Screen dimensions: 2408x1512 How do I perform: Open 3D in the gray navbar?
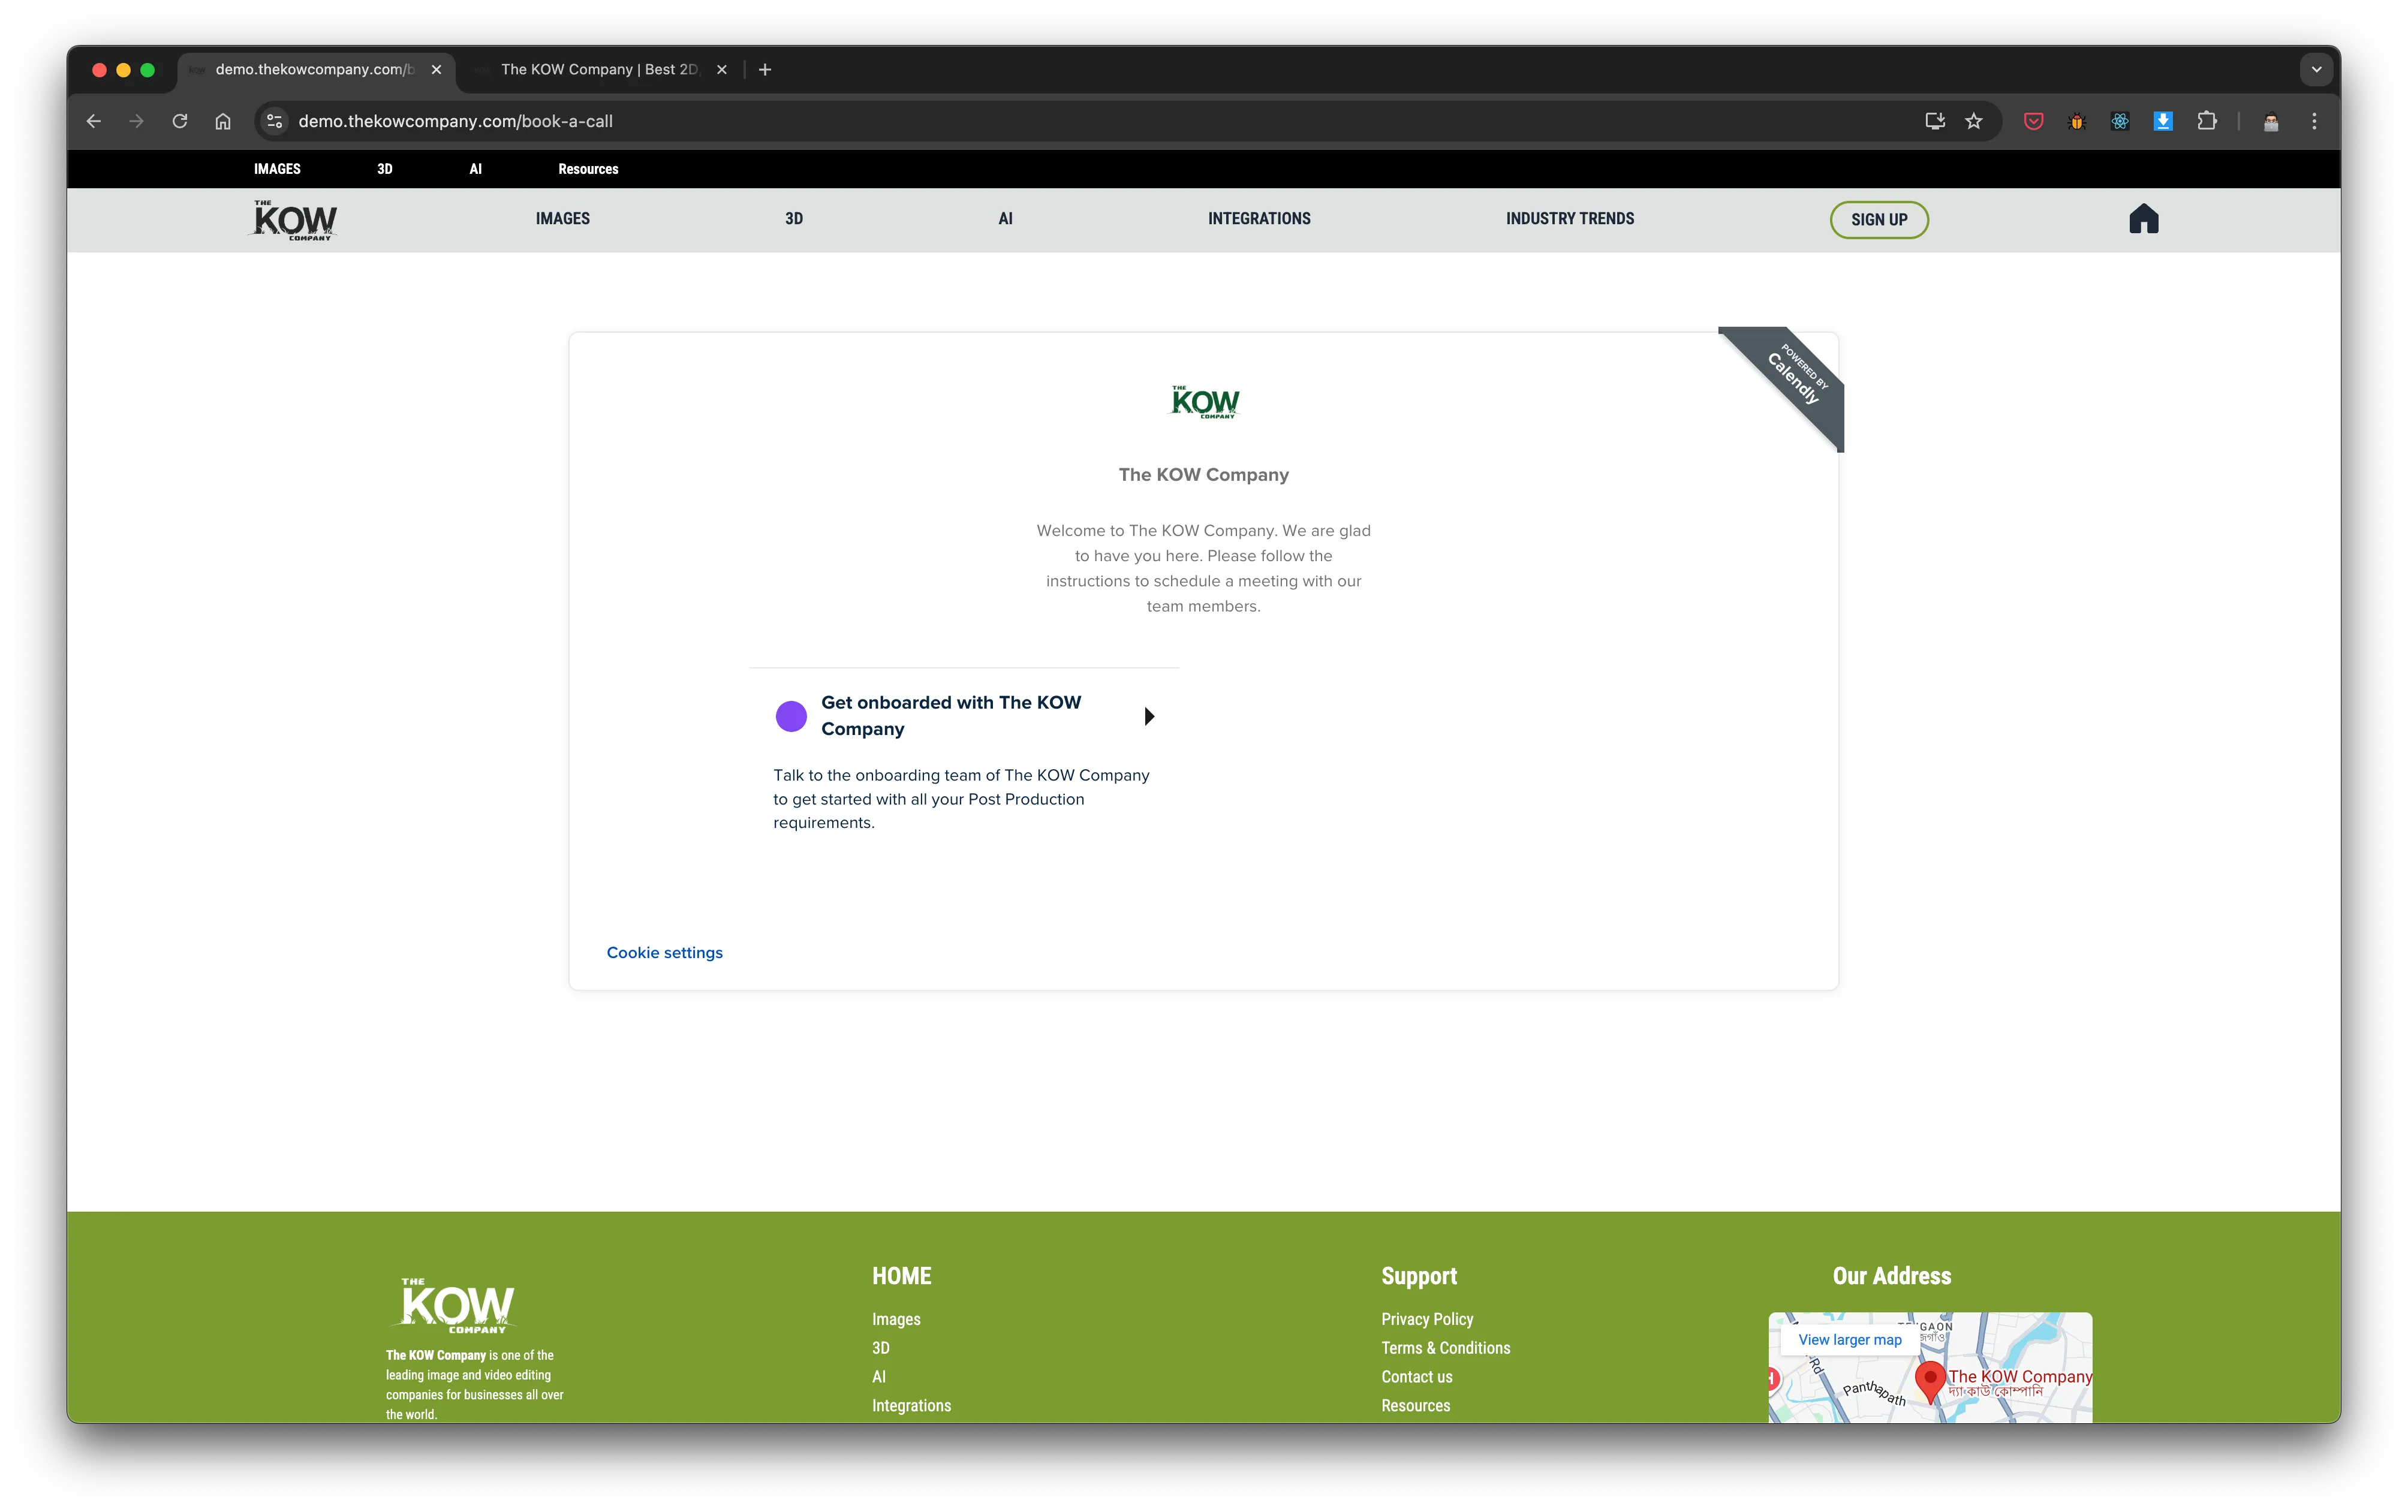[x=794, y=218]
